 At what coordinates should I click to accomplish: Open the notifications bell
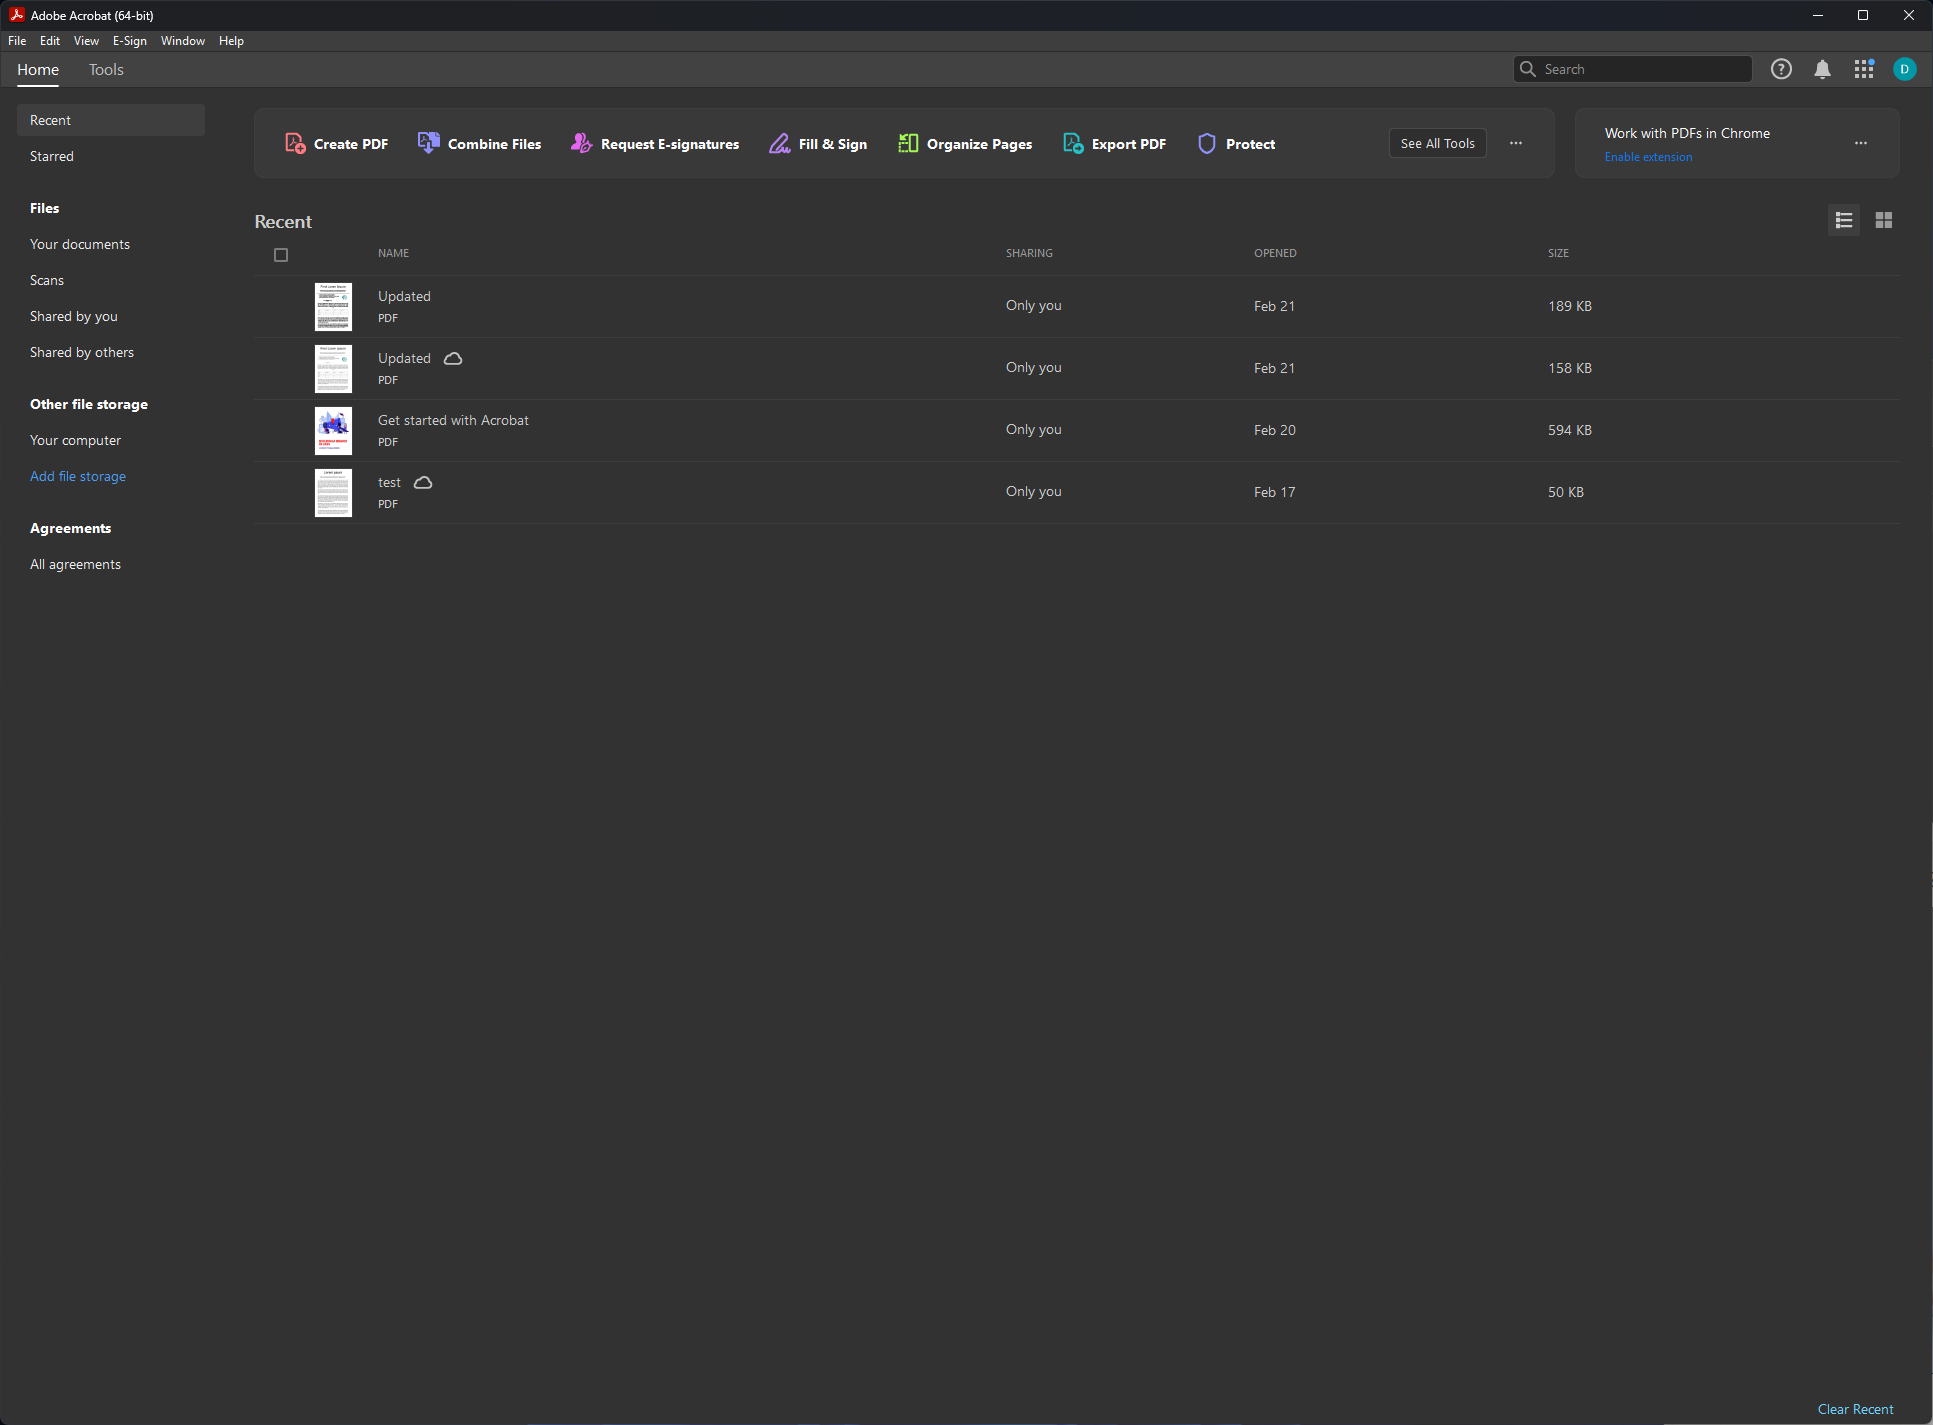pyautogui.click(x=1822, y=69)
